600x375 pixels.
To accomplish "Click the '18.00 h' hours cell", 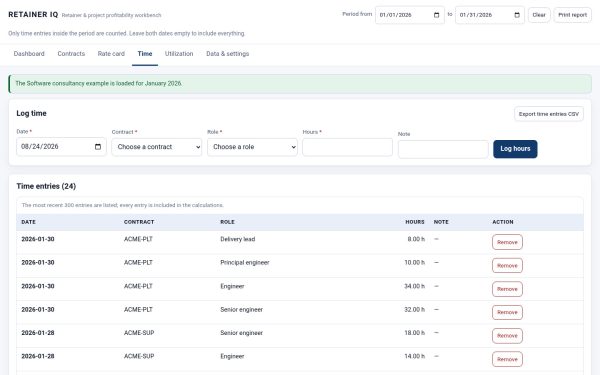I will click(x=414, y=333).
